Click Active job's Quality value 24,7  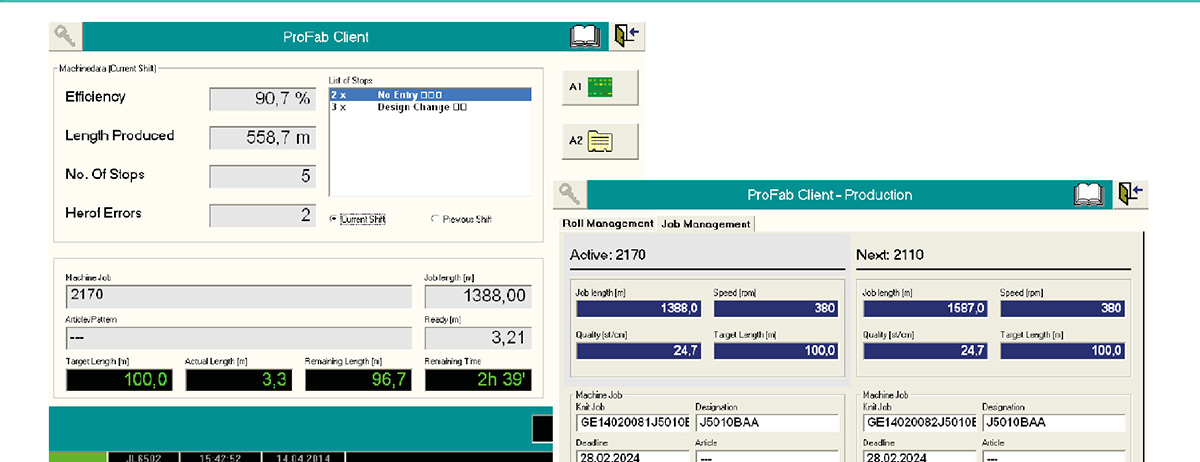coord(637,350)
